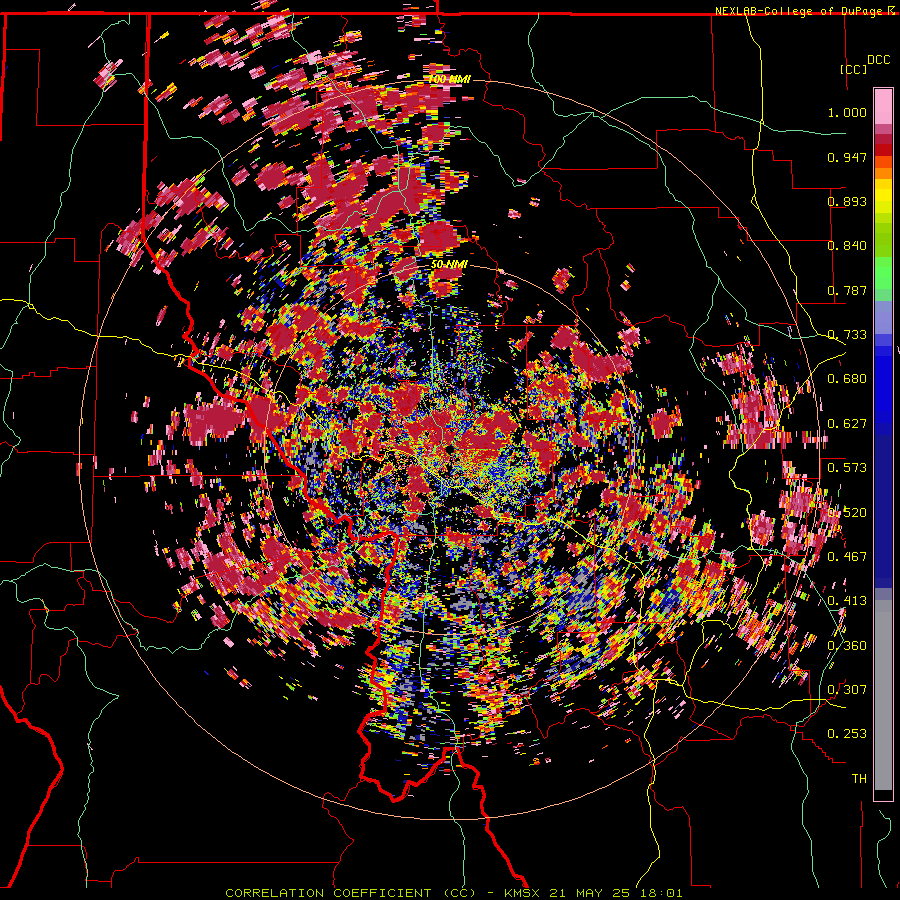Click the DCC label above color bar
This screenshot has width=900, height=900.
pos(878,59)
